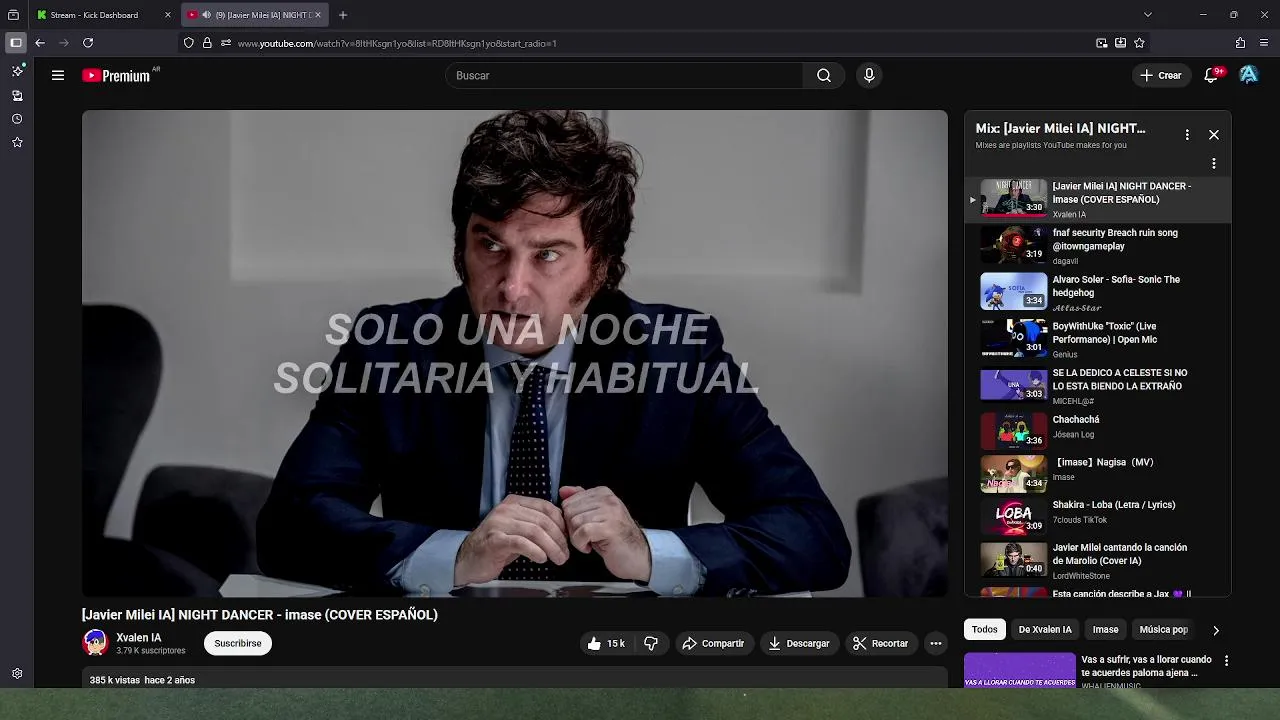Open the Xvalen IA channel avatar

point(95,642)
